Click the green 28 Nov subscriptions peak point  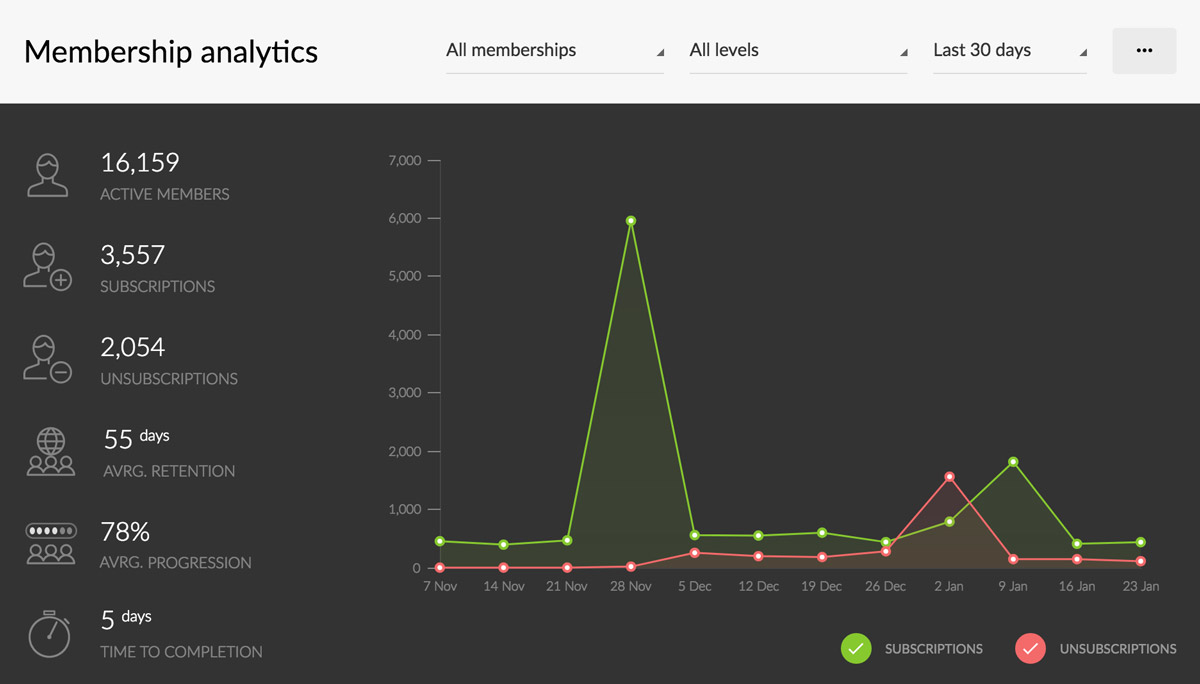pos(631,221)
